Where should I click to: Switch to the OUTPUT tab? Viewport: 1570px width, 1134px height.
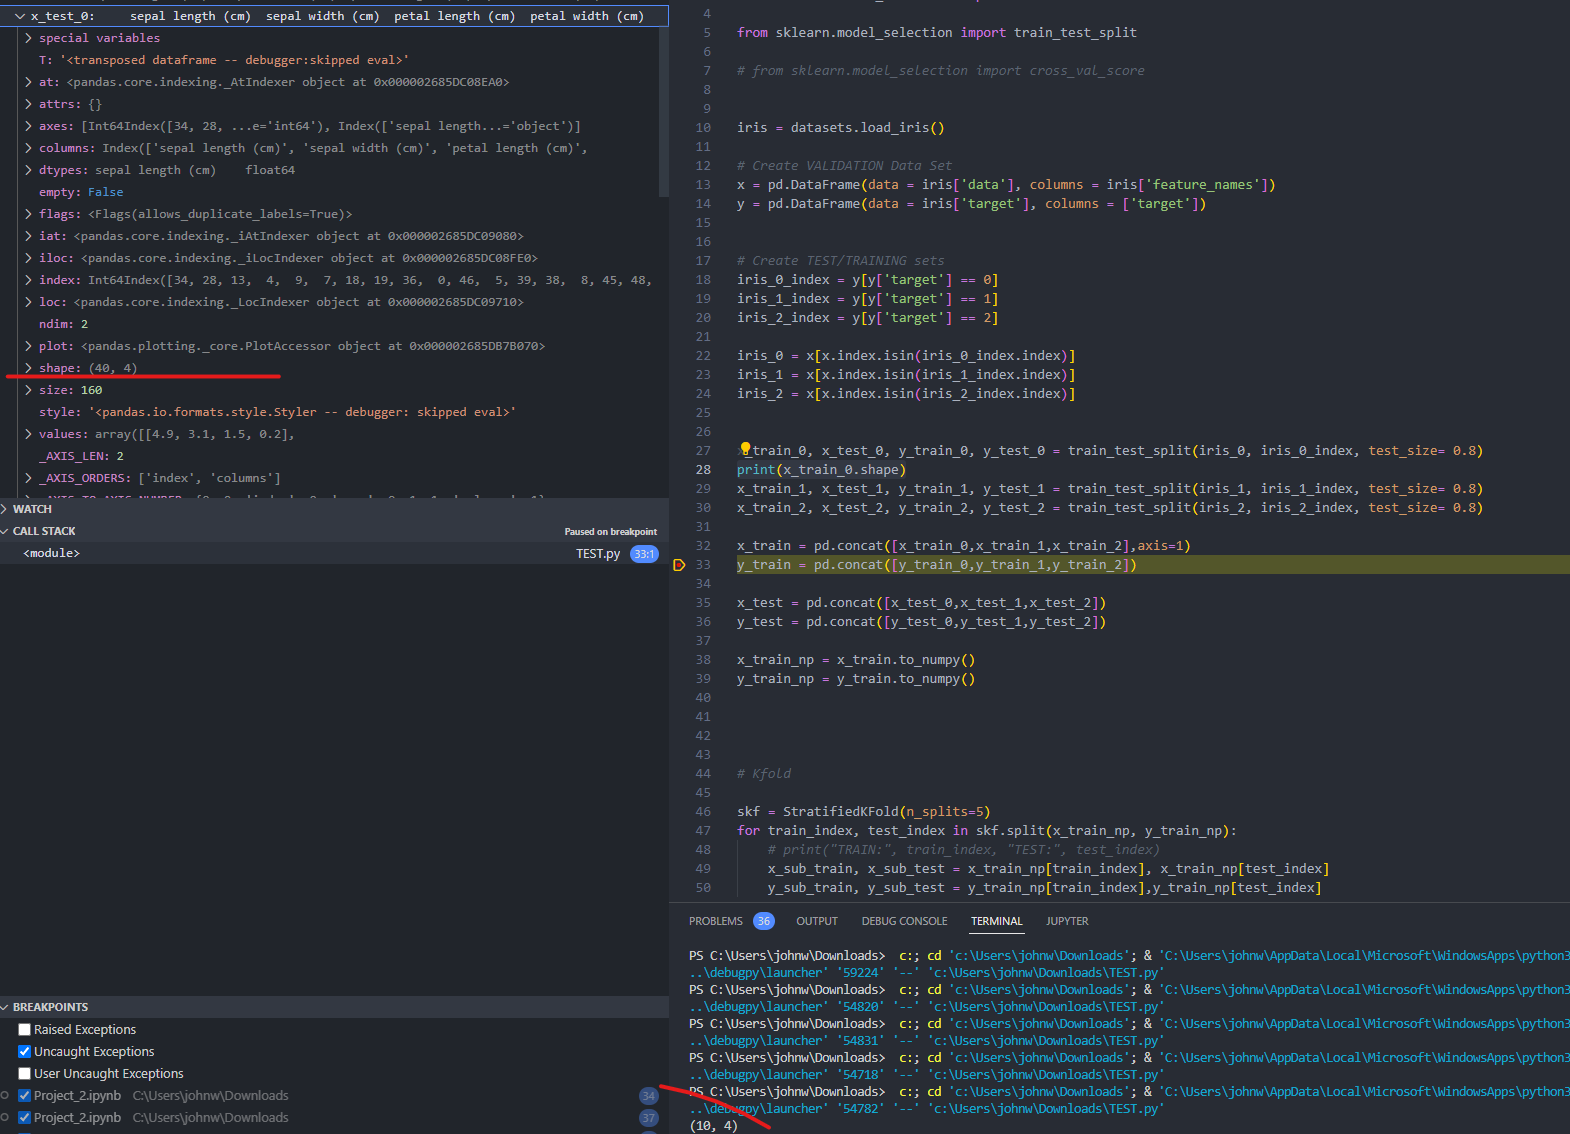[x=817, y=921]
